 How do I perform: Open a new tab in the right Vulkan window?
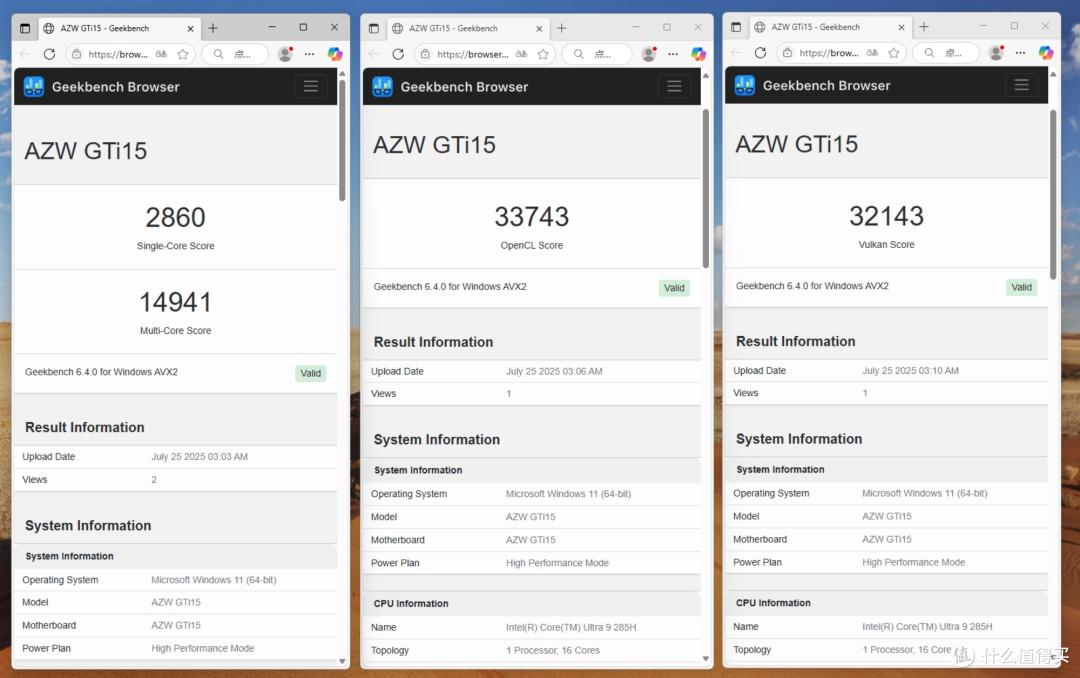[x=924, y=27]
